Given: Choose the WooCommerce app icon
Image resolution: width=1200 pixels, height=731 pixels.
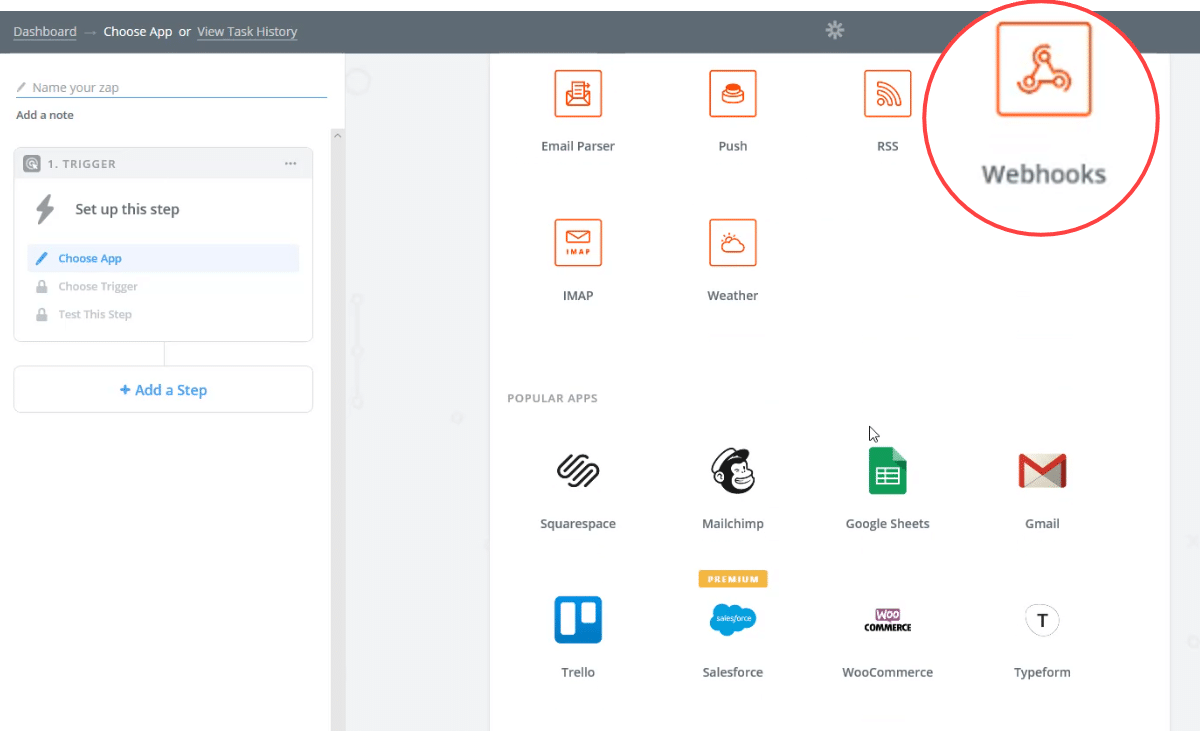Looking at the screenshot, I should [x=887, y=619].
